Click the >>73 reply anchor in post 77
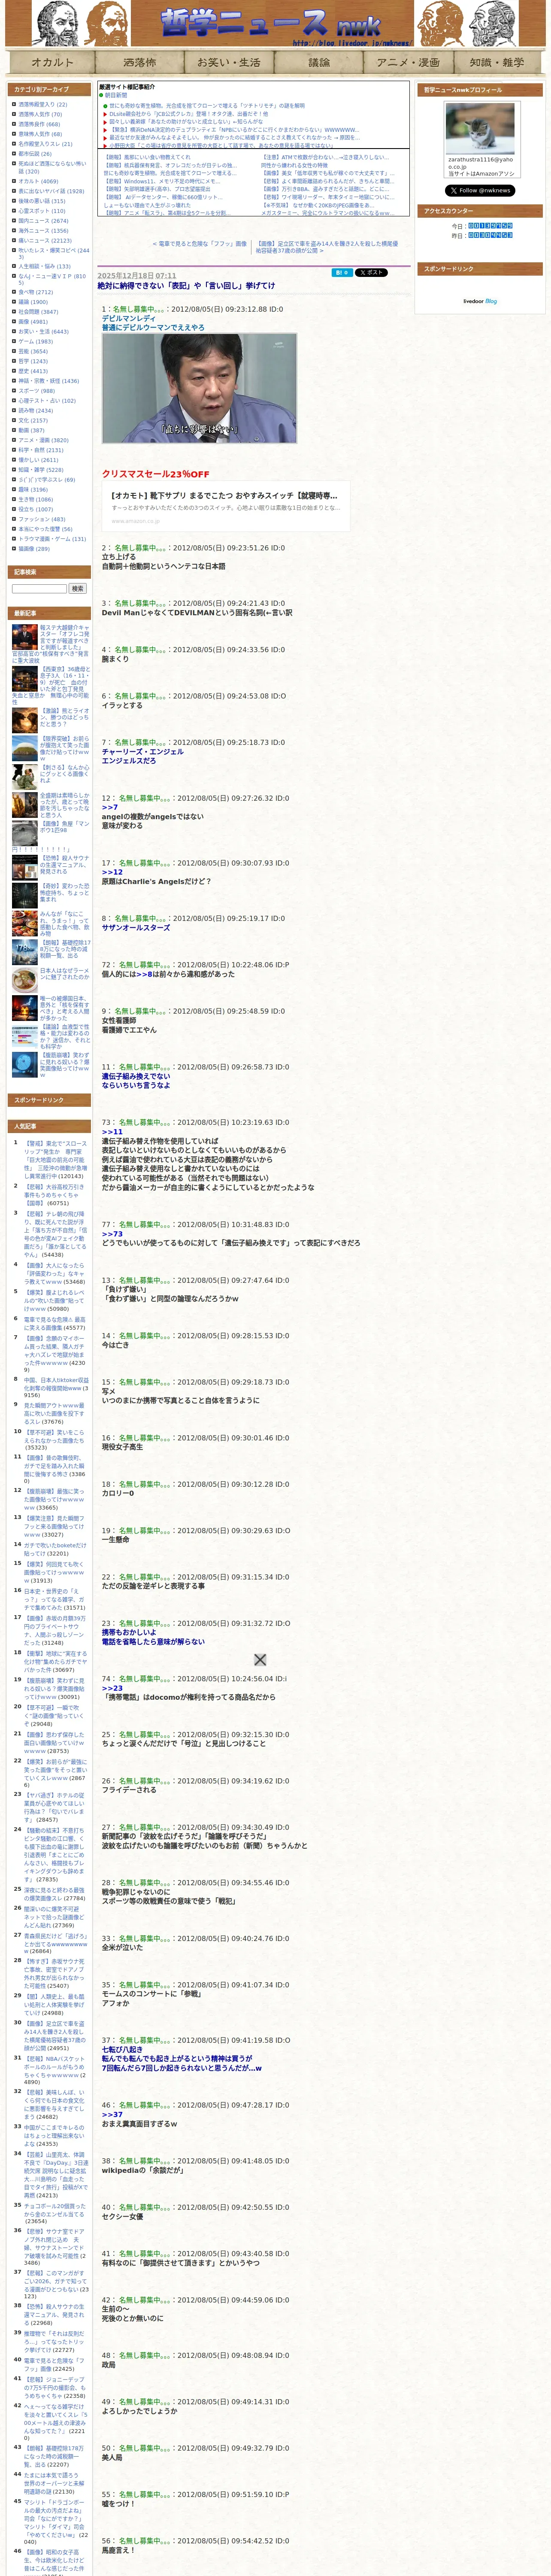Viewport: 551px width, 2576px height. click(112, 1234)
